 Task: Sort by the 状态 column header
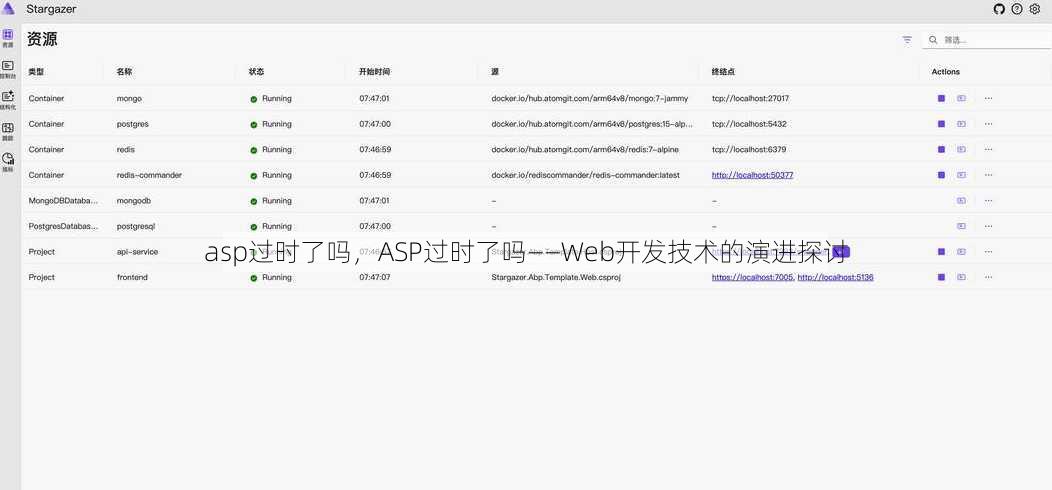[x=257, y=71]
